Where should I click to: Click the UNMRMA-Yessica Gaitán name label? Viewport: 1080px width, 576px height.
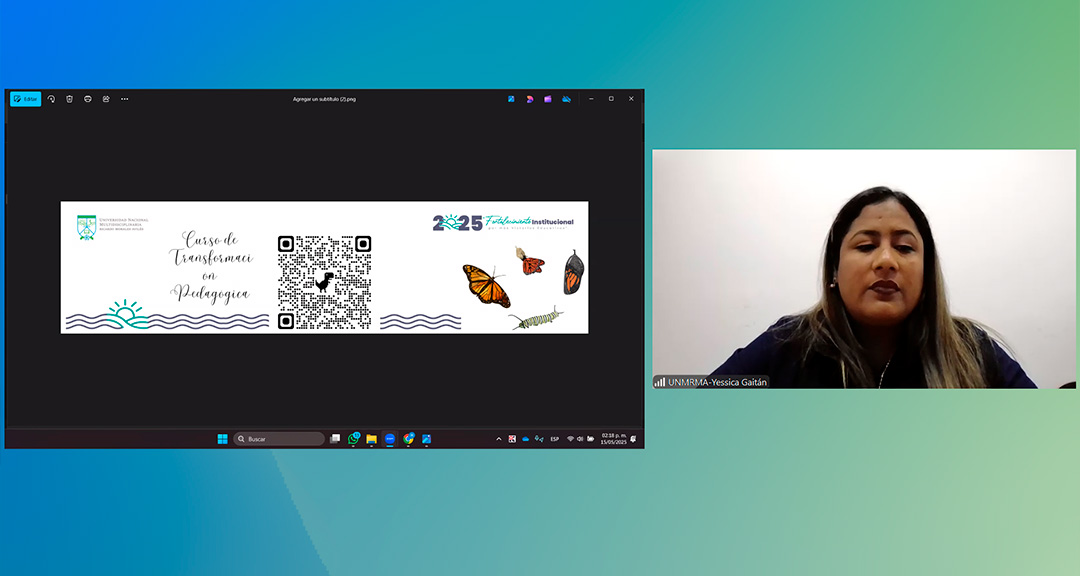coord(717,382)
